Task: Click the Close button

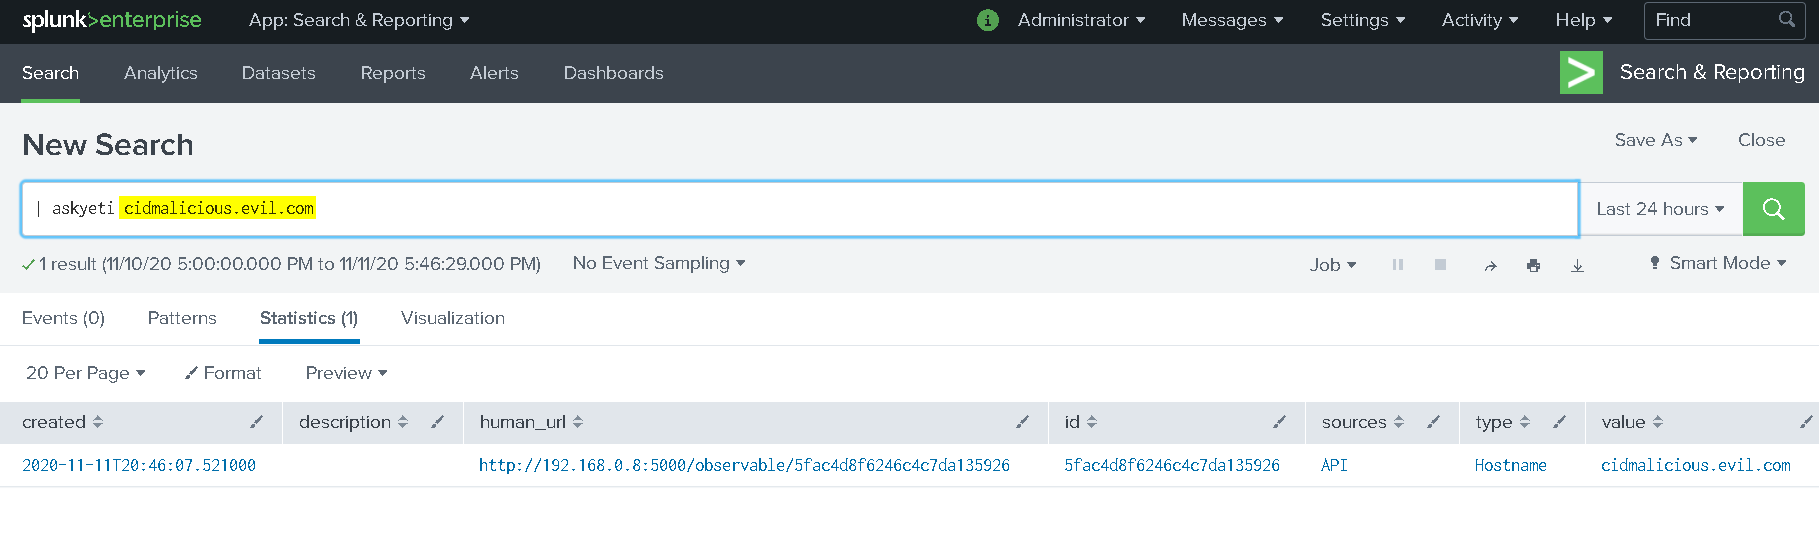Action: point(1761,140)
